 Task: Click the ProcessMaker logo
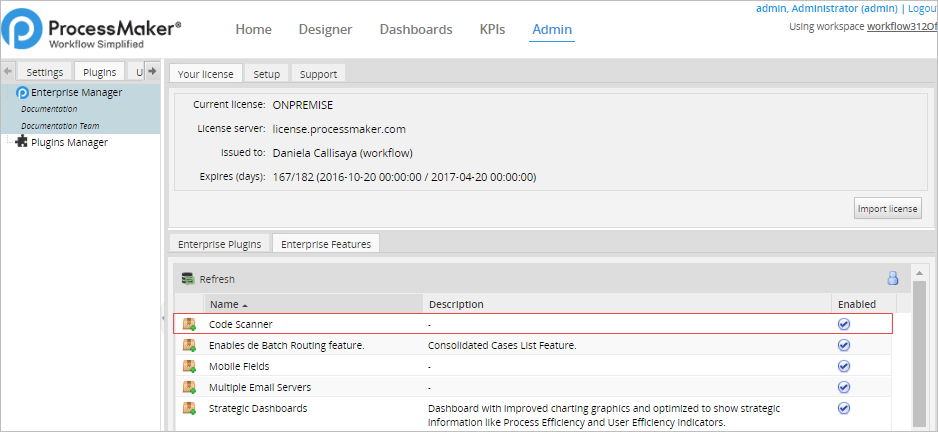point(93,31)
